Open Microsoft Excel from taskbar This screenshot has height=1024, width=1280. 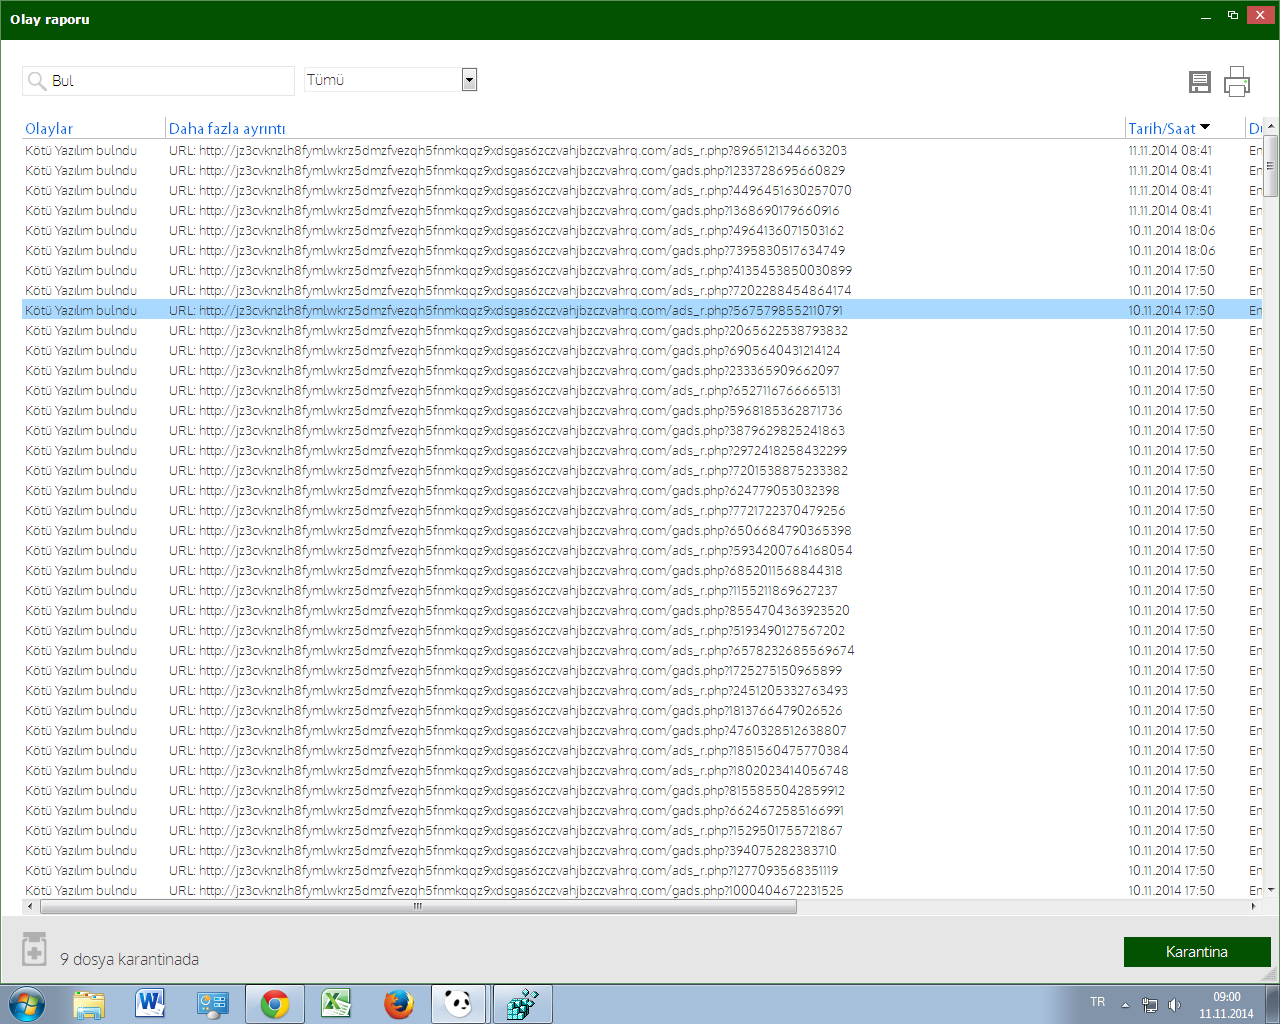337,1004
